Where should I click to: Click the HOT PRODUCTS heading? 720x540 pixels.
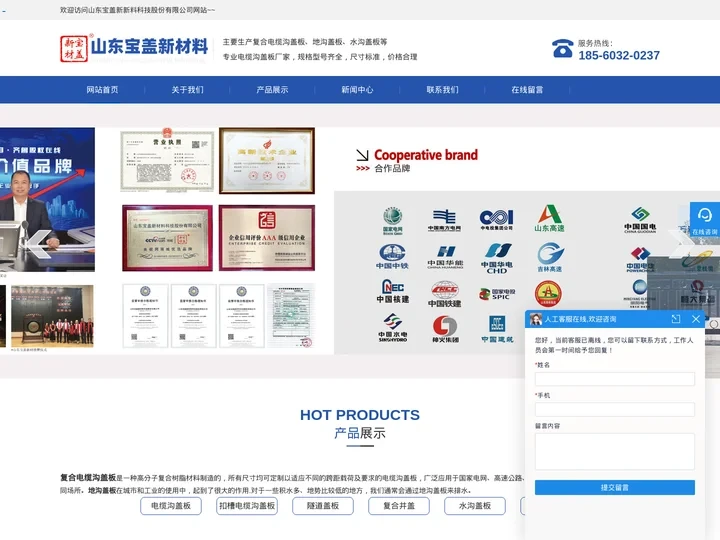pos(360,415)
